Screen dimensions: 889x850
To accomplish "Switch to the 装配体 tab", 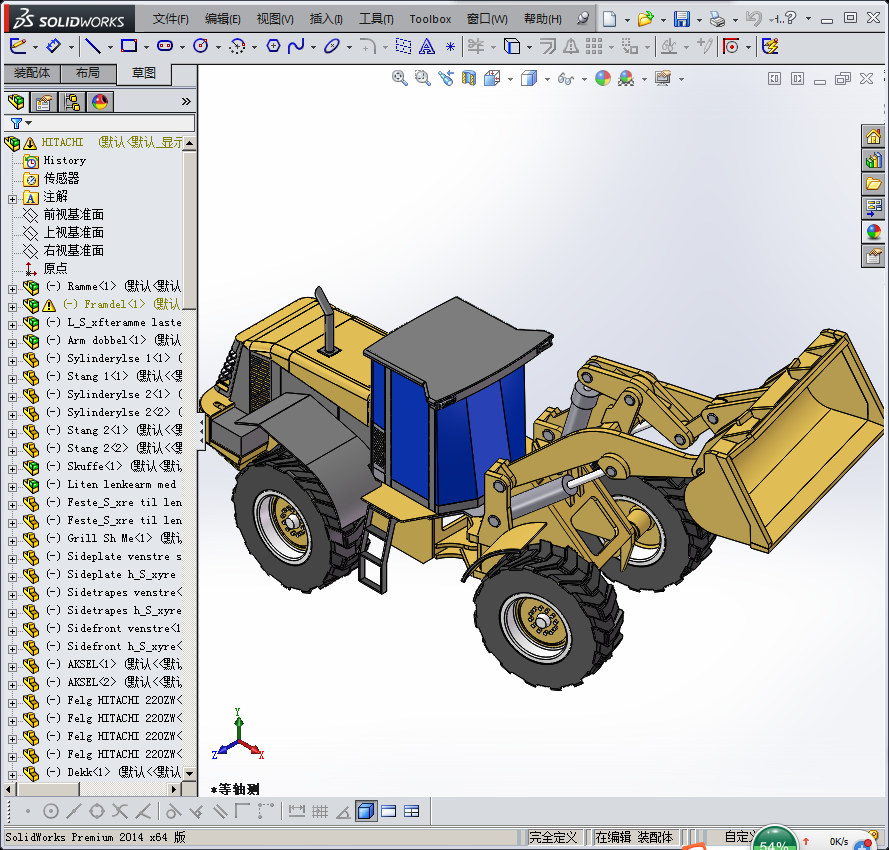I will (32, 73).
